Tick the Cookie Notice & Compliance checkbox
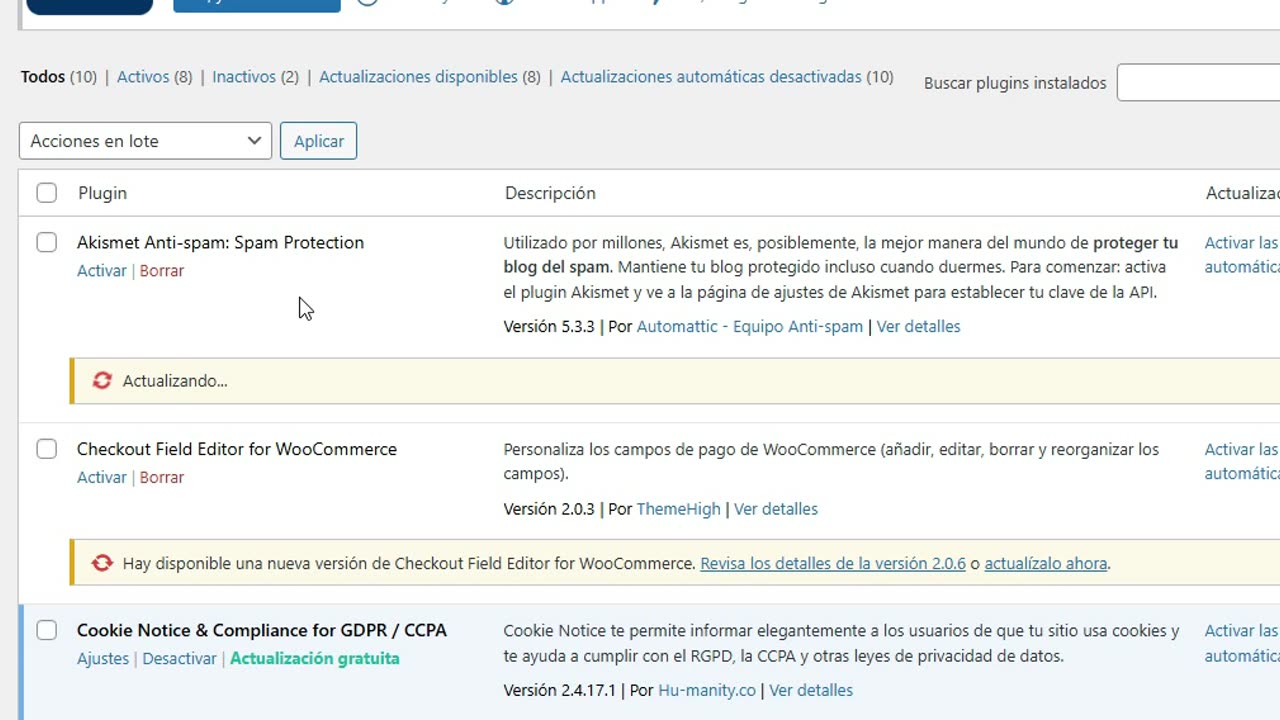1280x720 pixels. (x=47, y=630)
